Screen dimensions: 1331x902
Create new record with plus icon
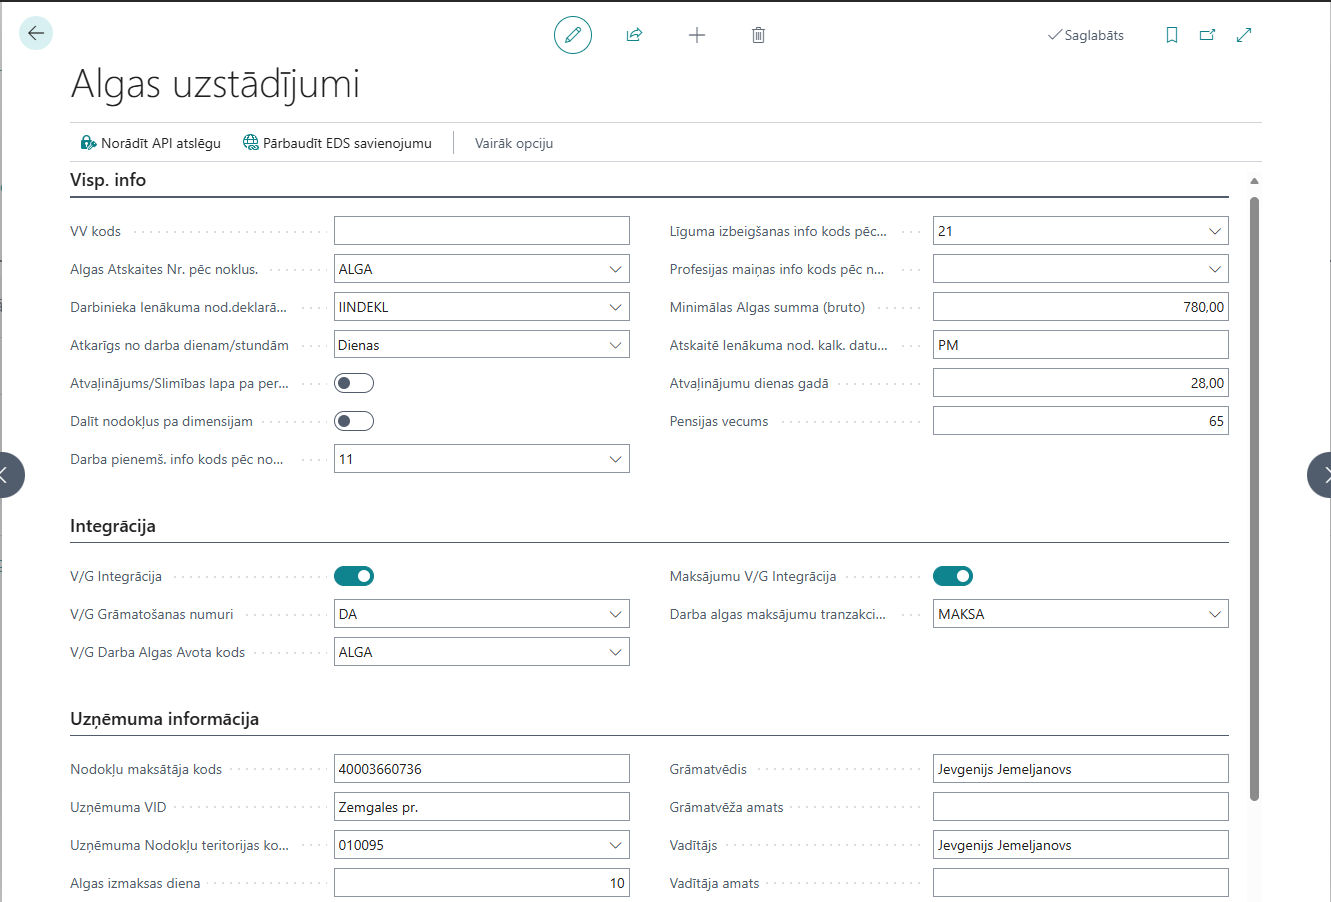697,35
